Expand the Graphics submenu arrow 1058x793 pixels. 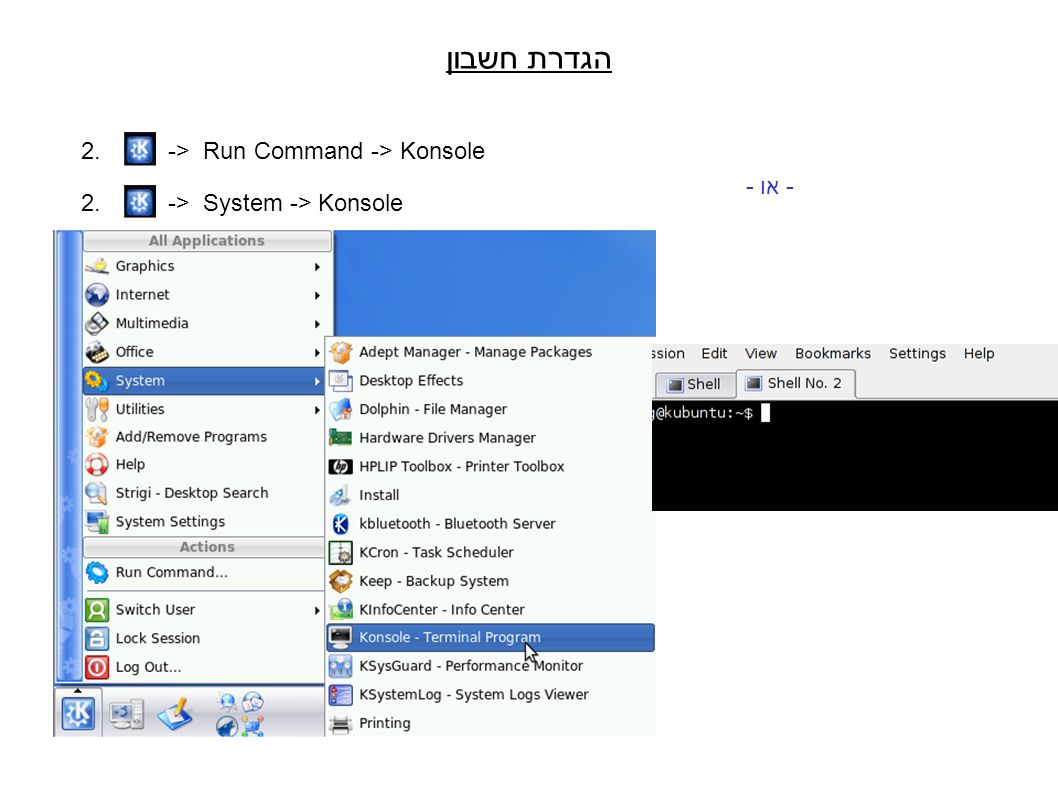coord(316,267)
